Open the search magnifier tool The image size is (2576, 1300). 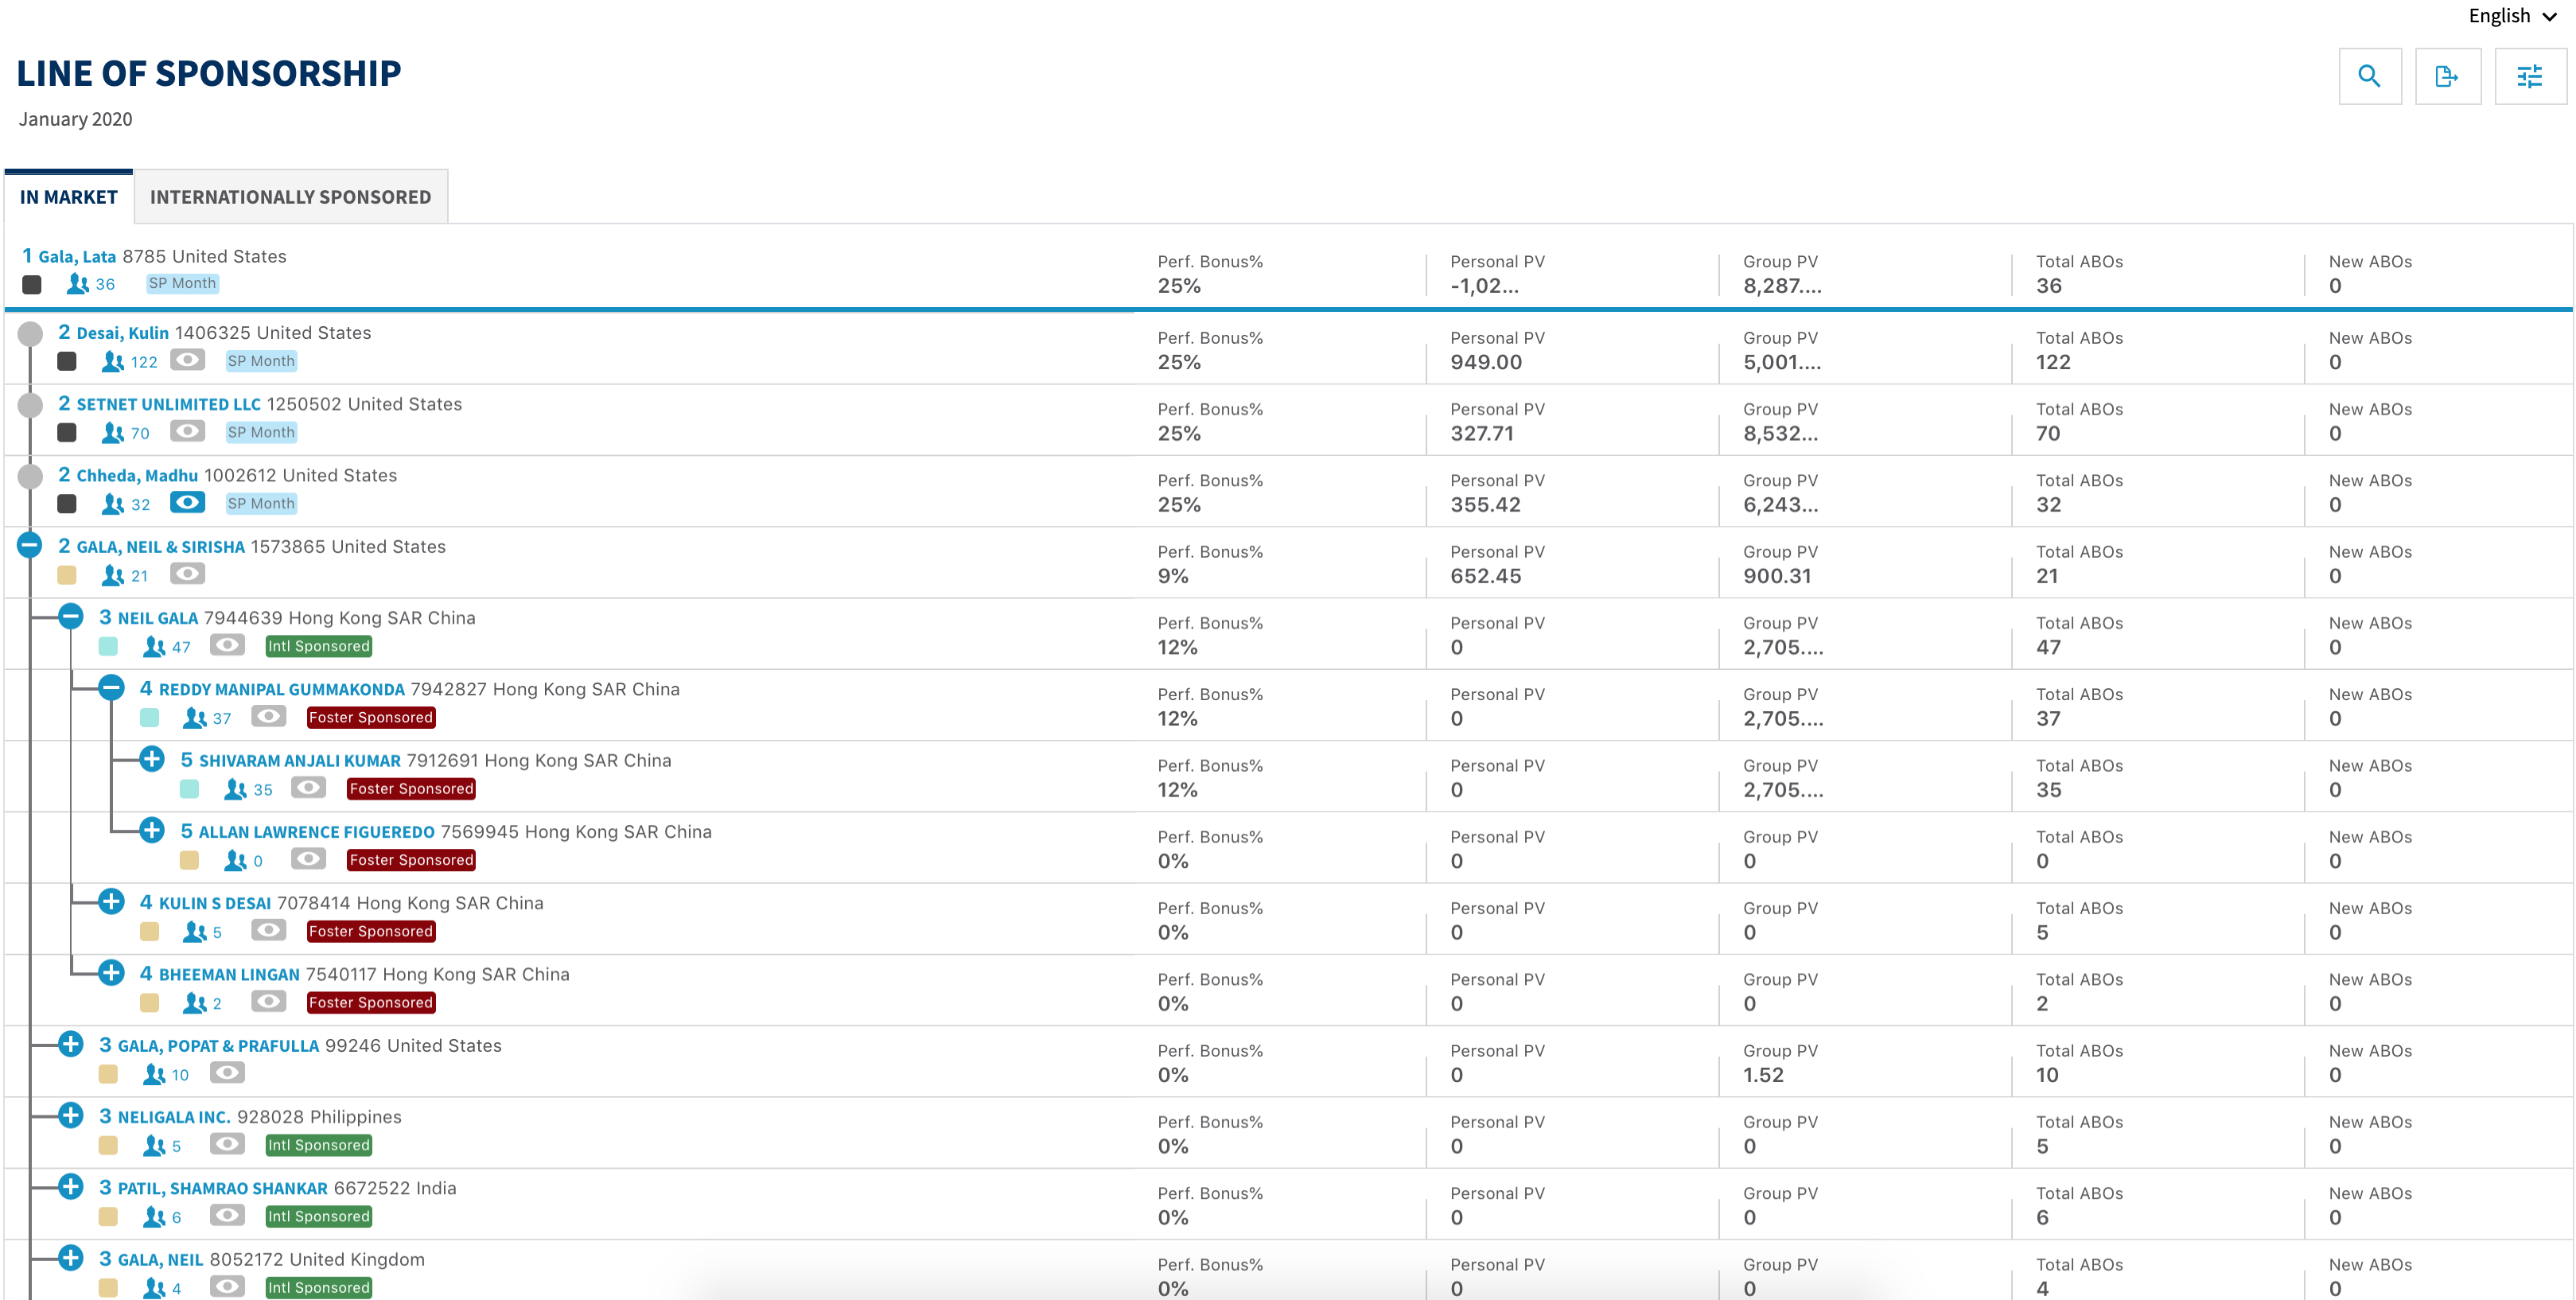tap(2369, 76)
